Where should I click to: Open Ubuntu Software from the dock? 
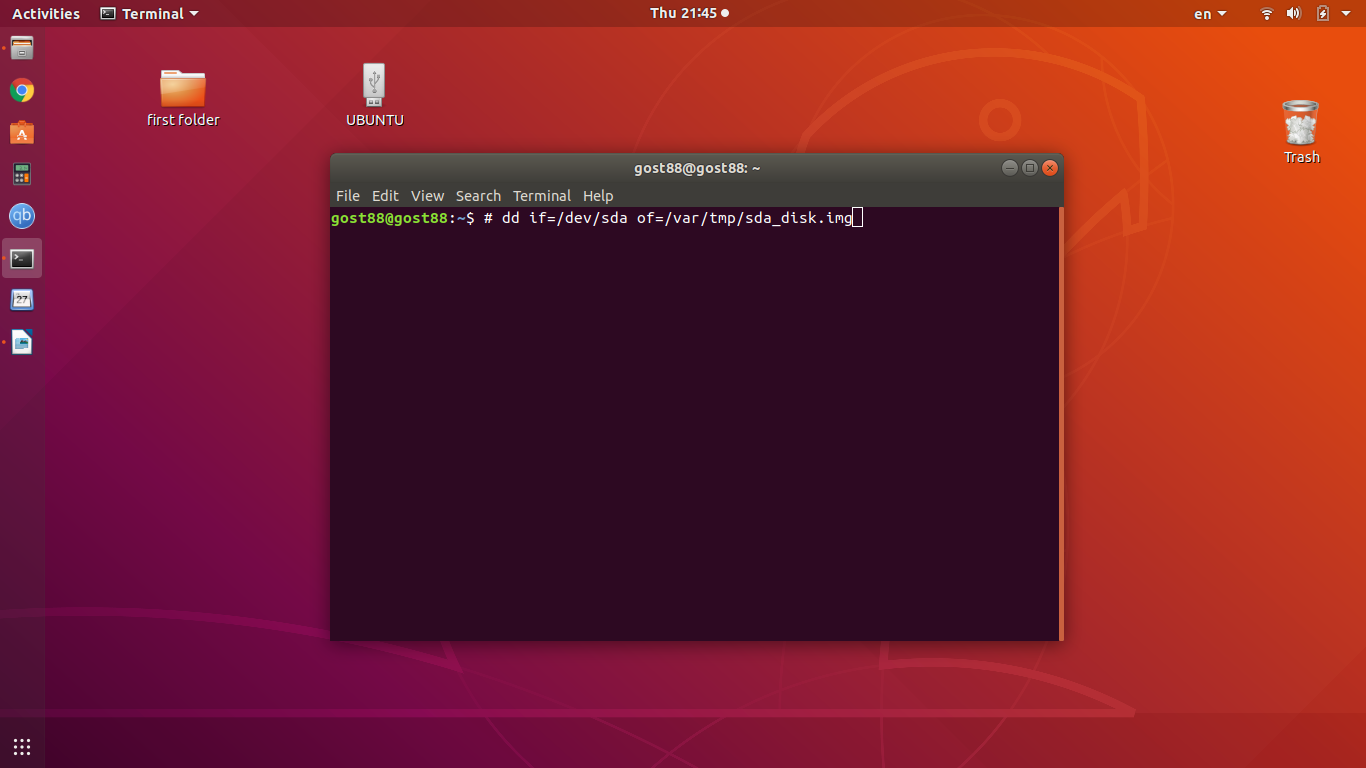(22, 132)
